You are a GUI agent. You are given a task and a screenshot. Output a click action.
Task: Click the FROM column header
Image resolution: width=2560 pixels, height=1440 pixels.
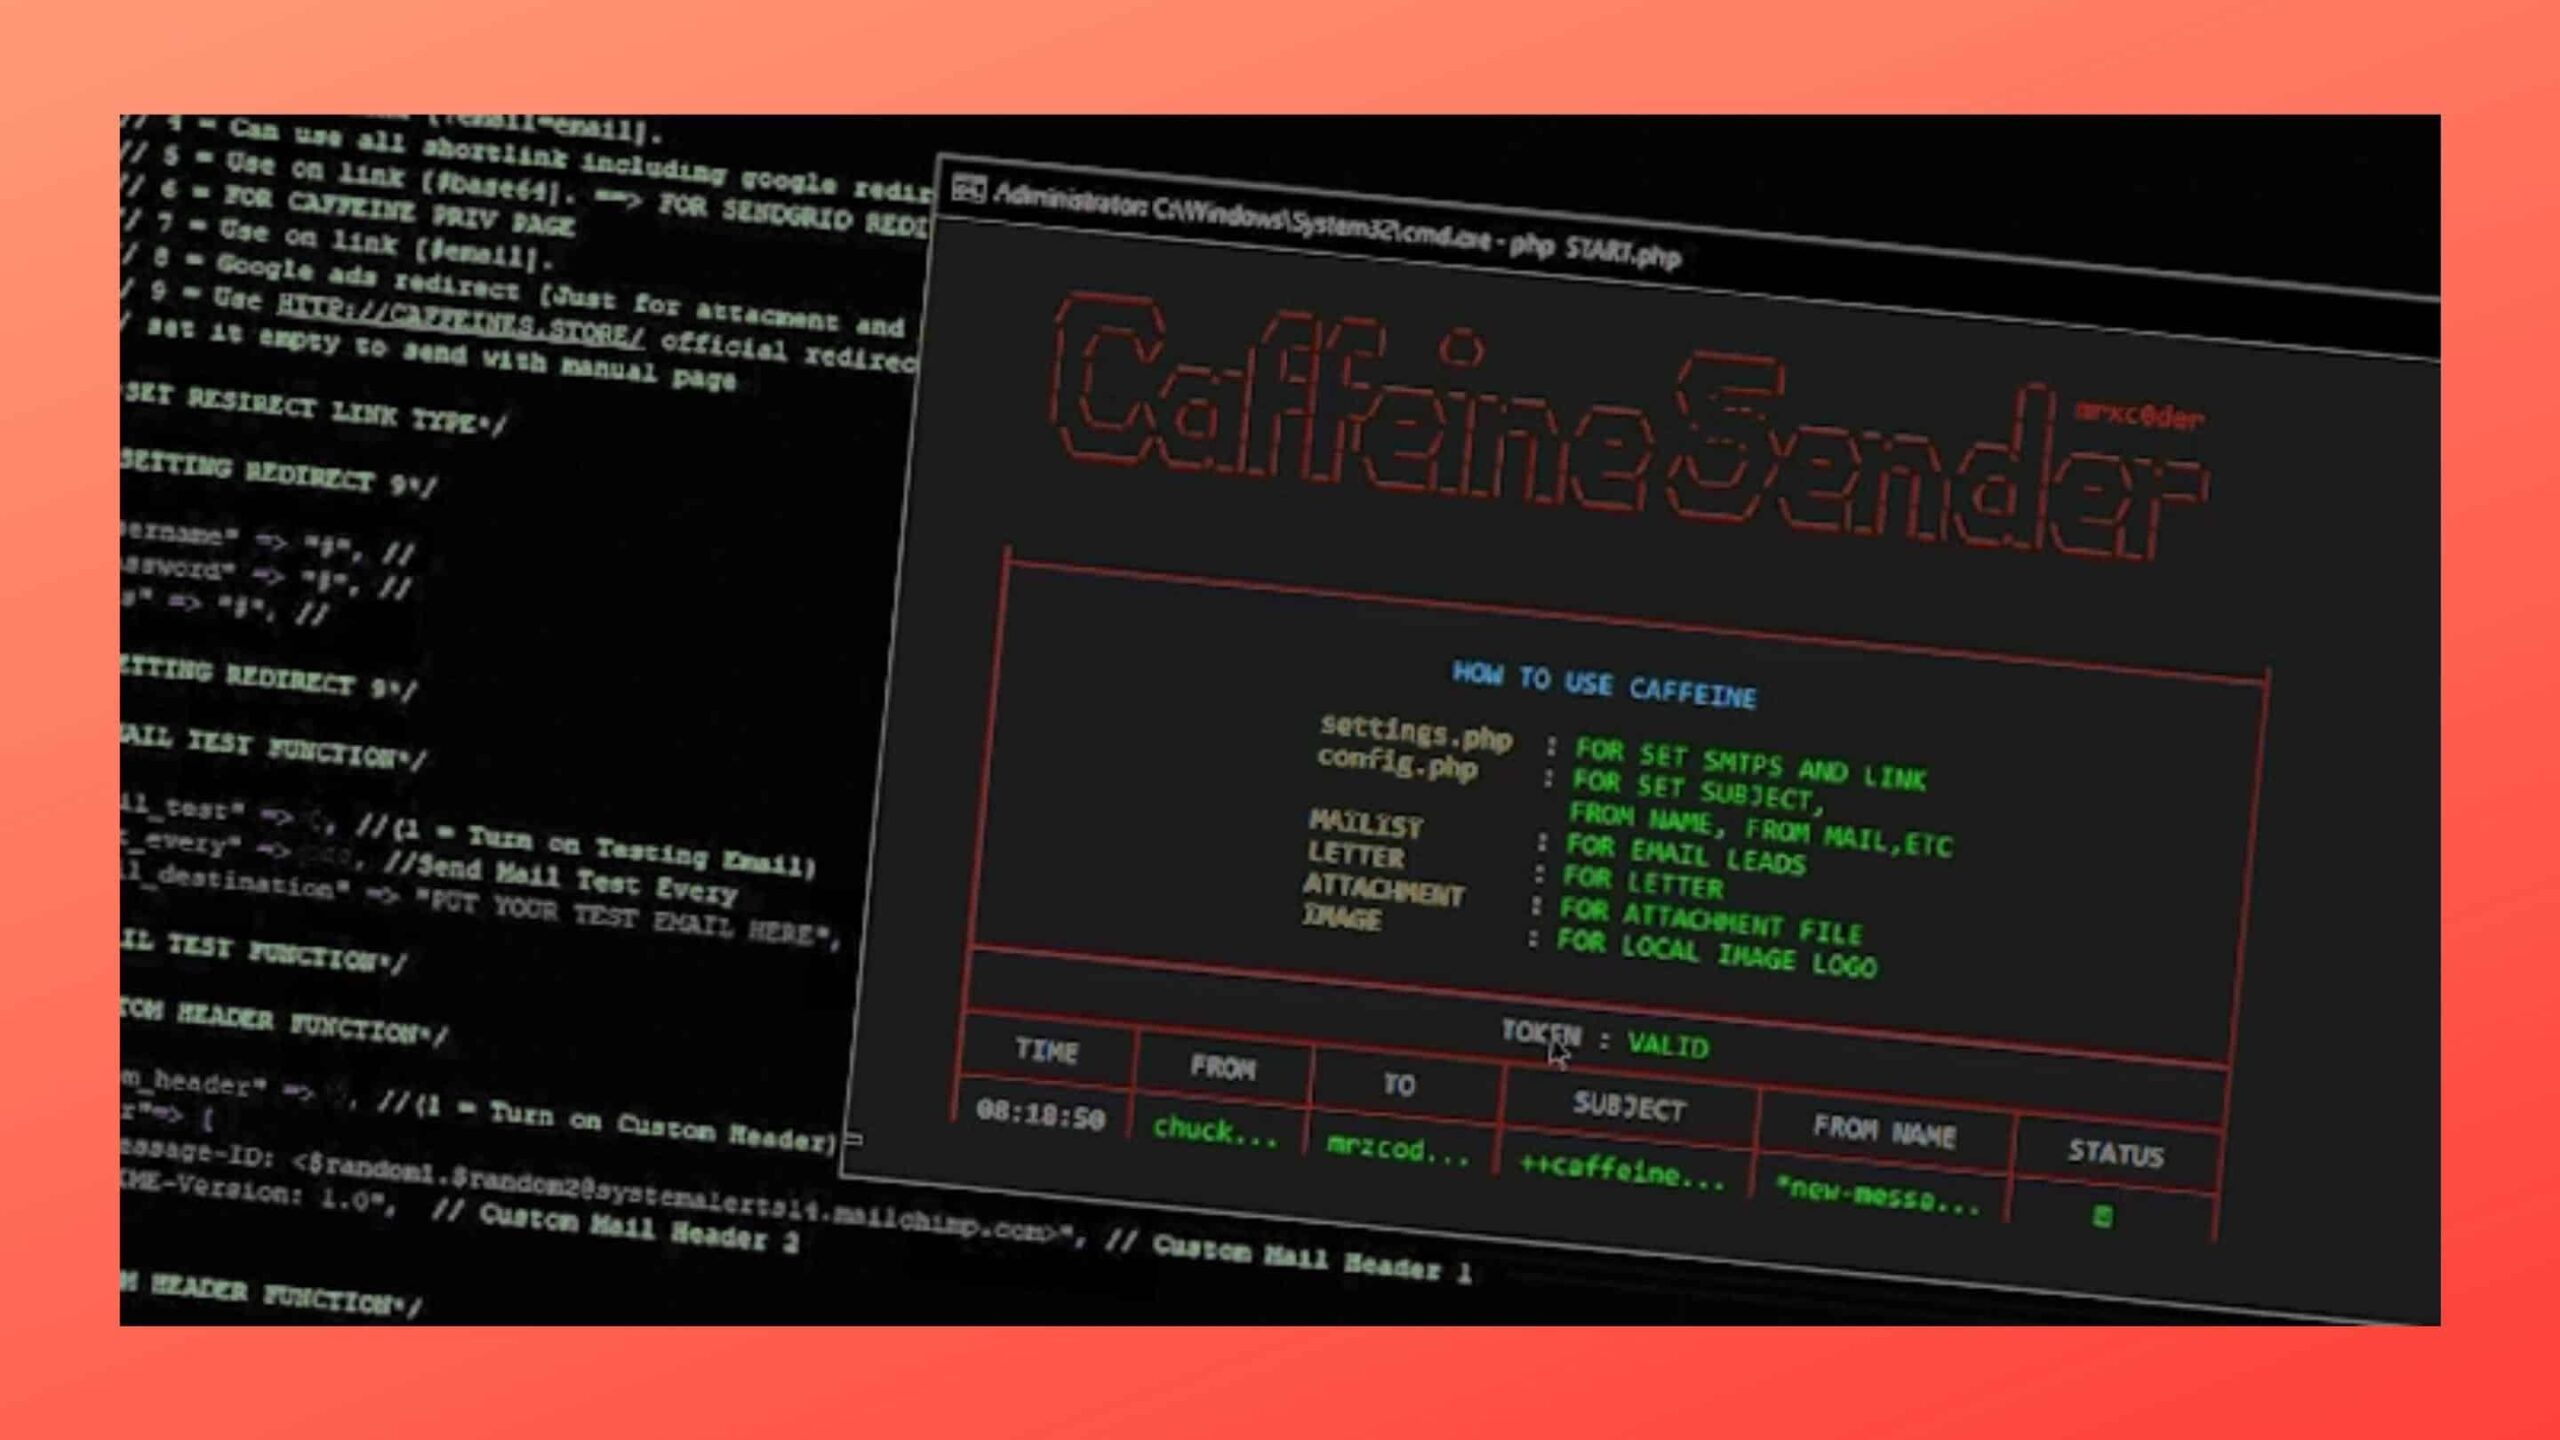[x=1222, y=1068]
